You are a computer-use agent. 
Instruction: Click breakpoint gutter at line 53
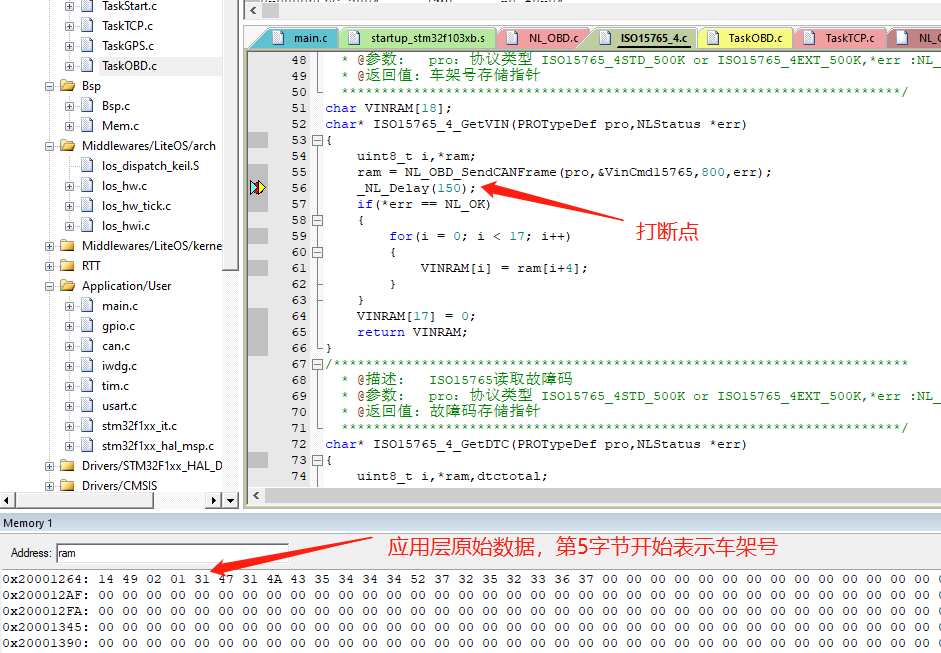[258, 140]
